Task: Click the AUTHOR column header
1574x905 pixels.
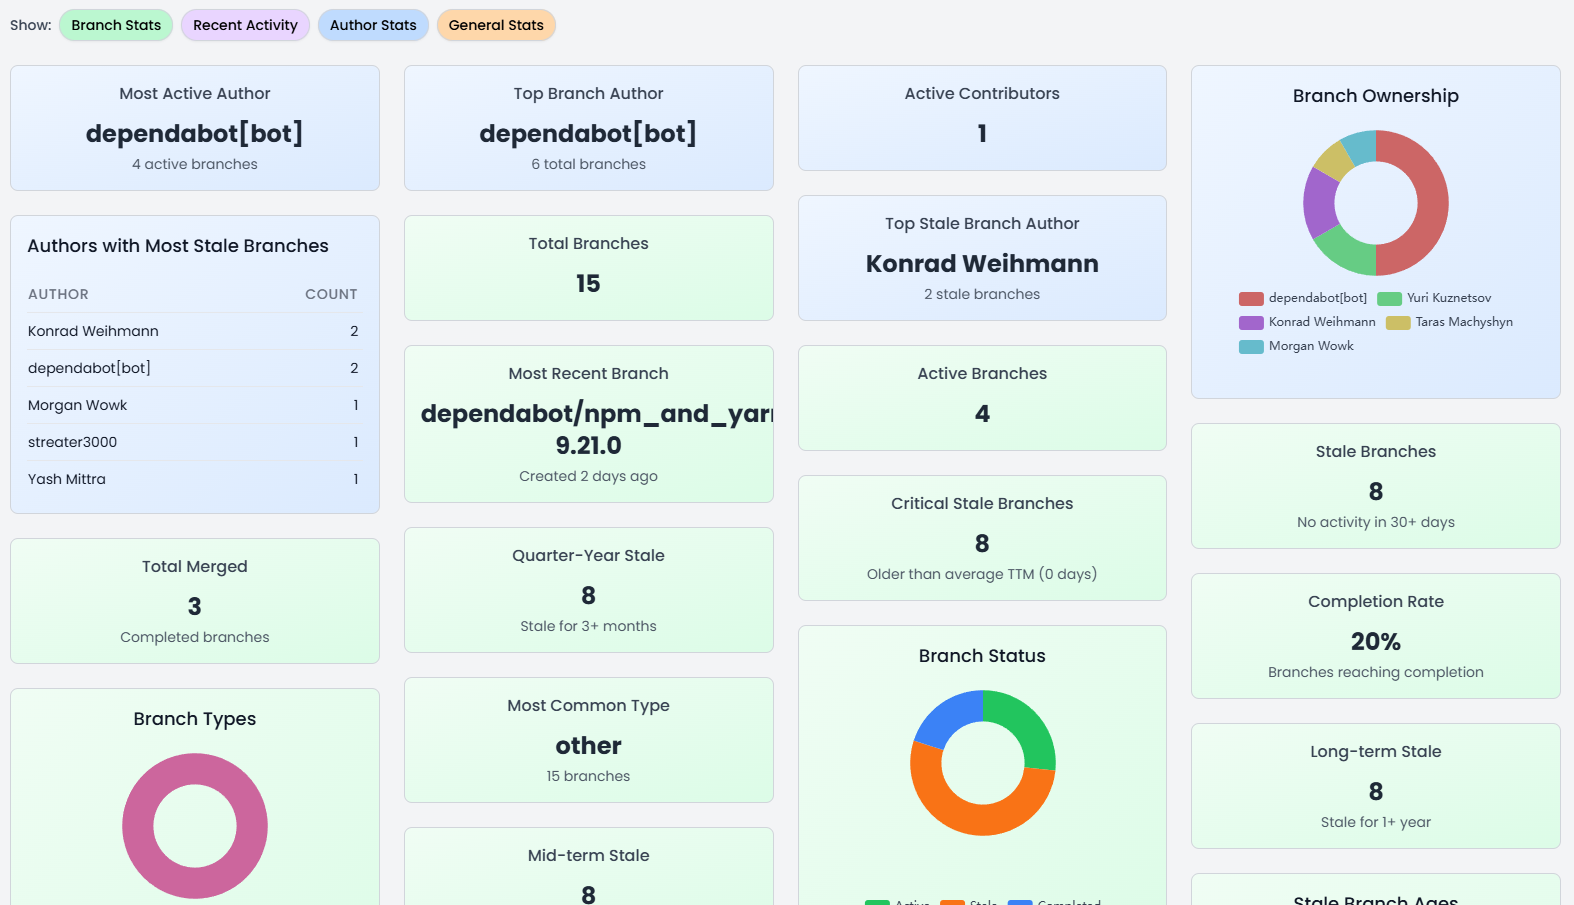Action: point(58,294)
